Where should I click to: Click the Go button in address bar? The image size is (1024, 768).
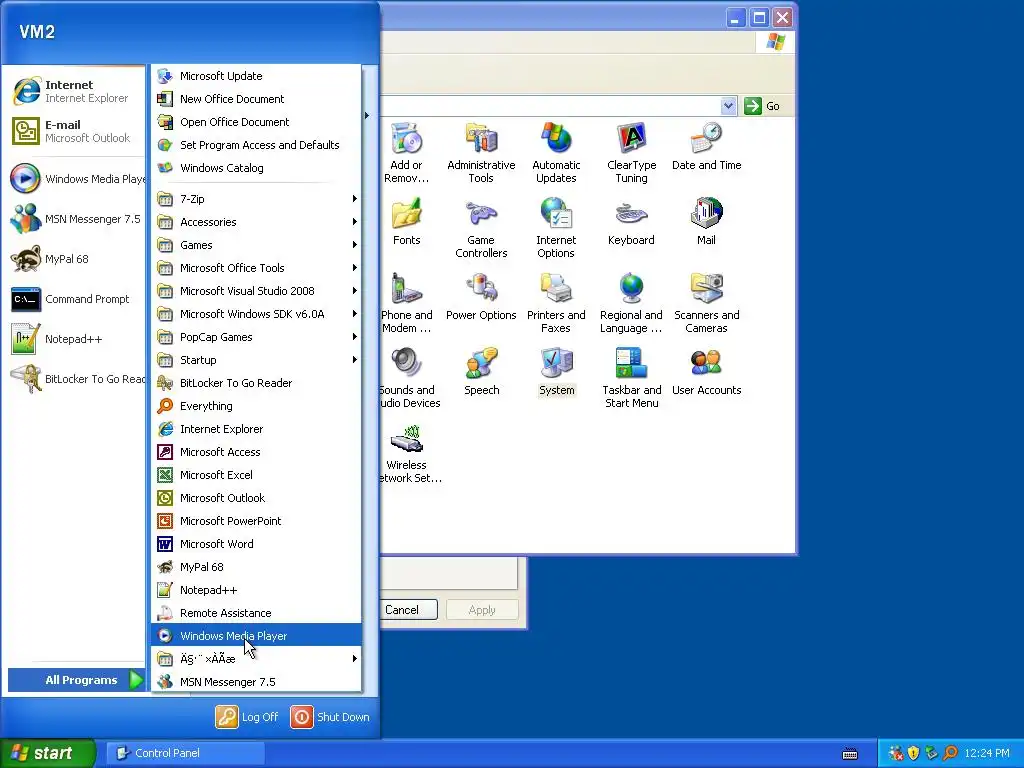click(762, 106)
